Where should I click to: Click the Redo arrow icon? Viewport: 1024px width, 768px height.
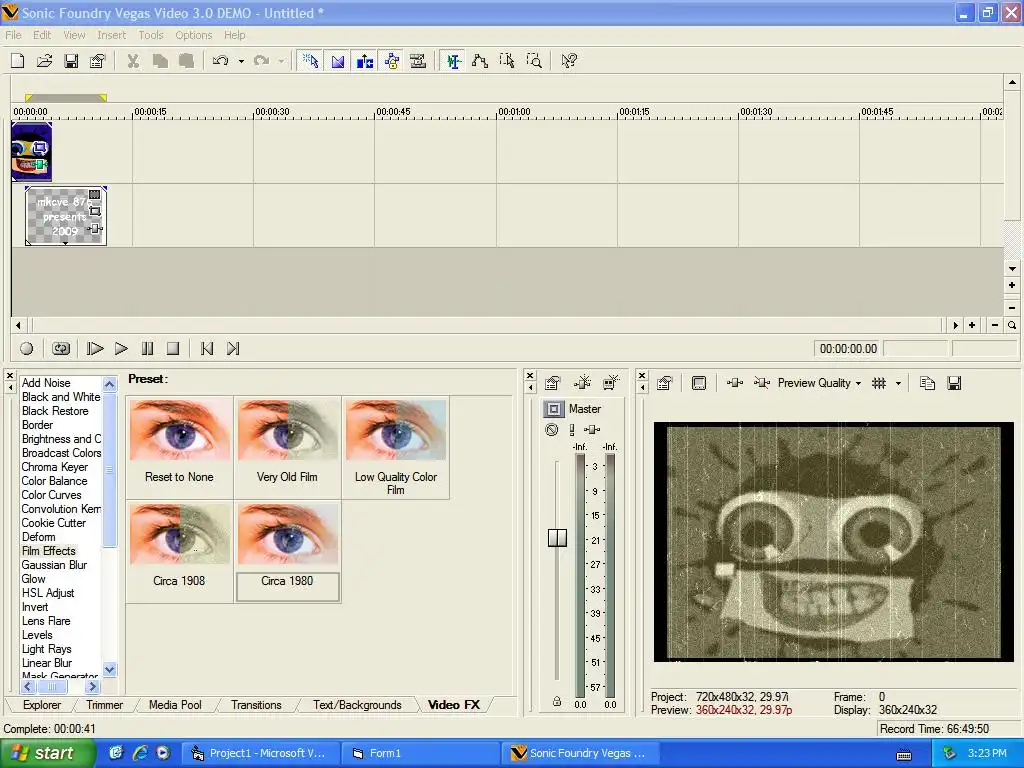click(261, 61)
